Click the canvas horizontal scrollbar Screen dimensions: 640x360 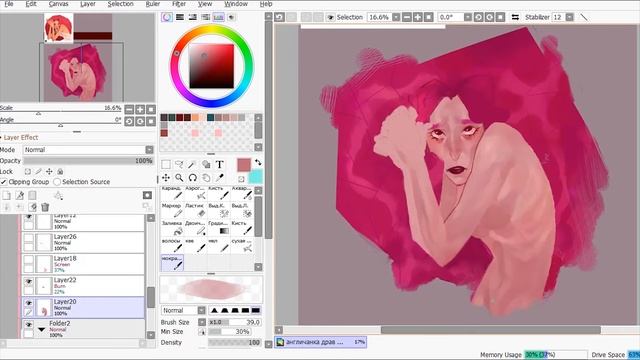point(491,330)
